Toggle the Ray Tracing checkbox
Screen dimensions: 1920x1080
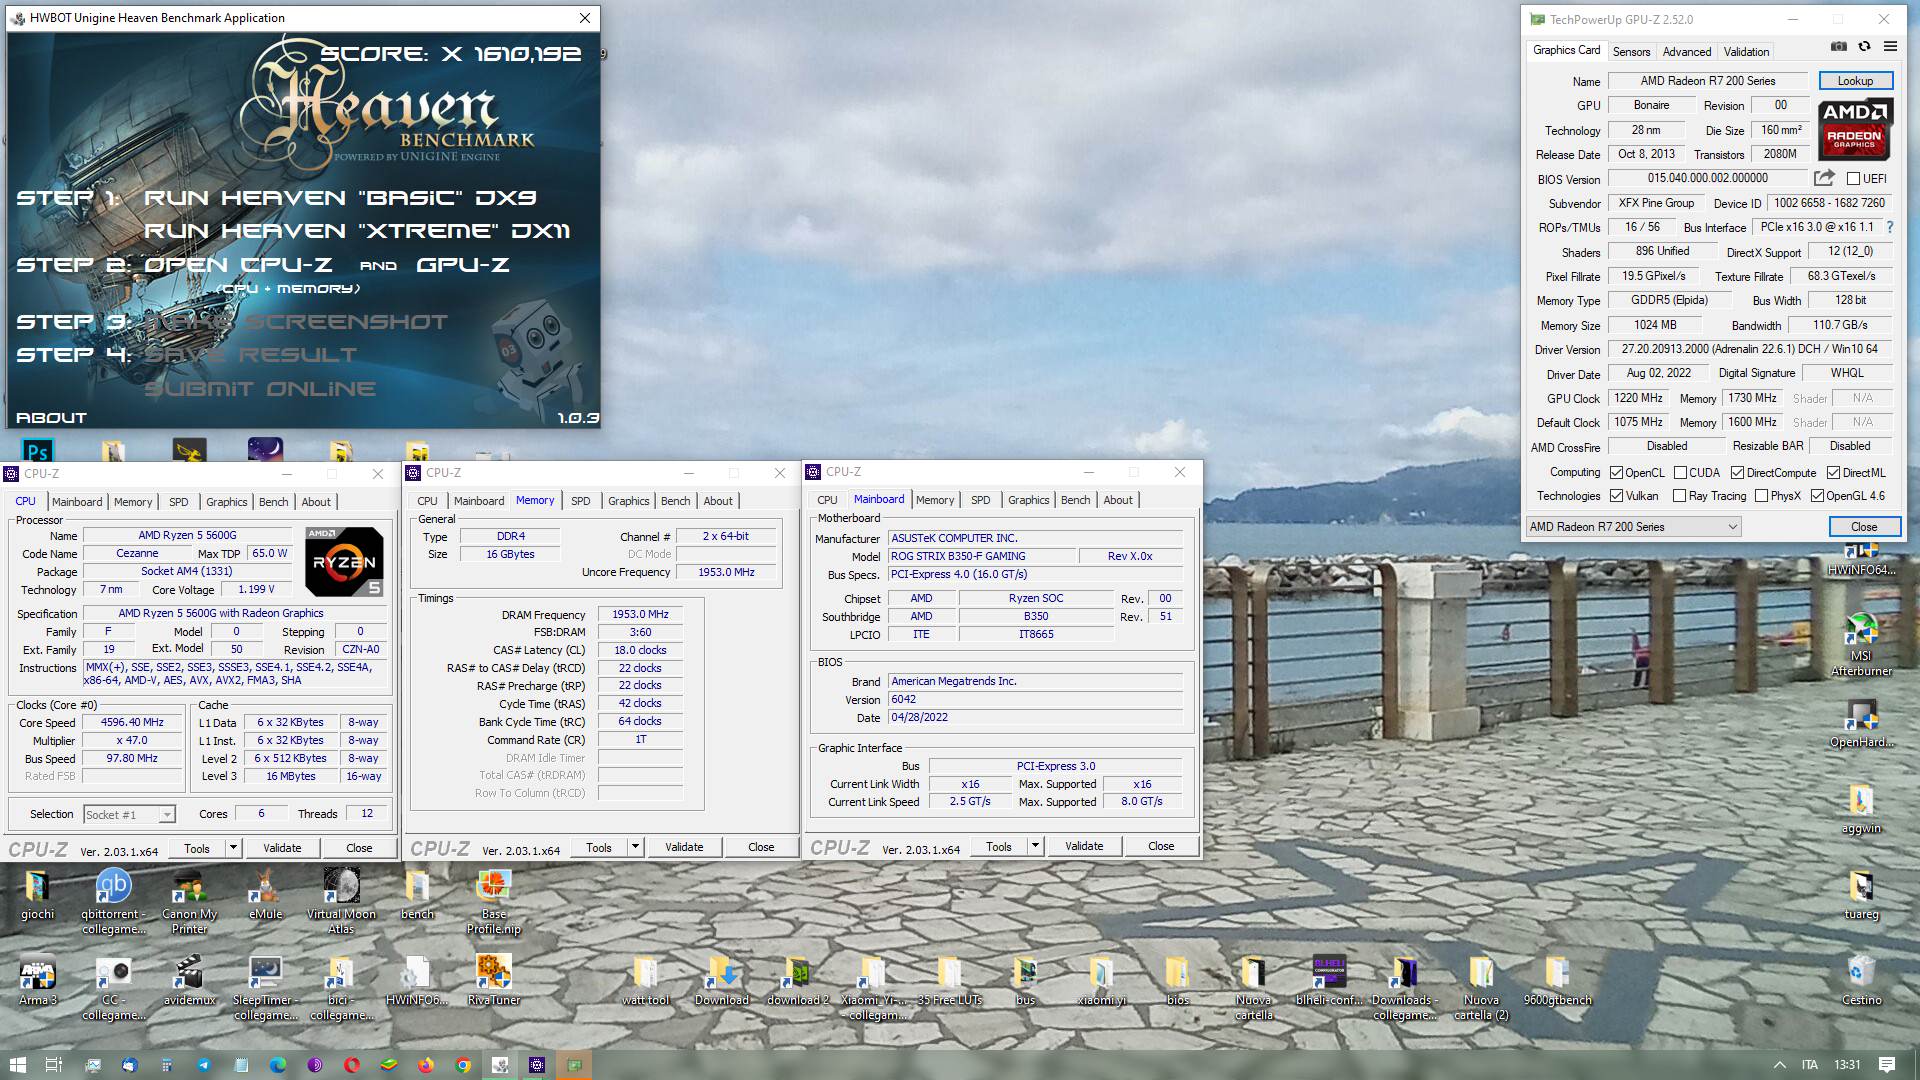pyautogui.click(x=1680, y=496)
